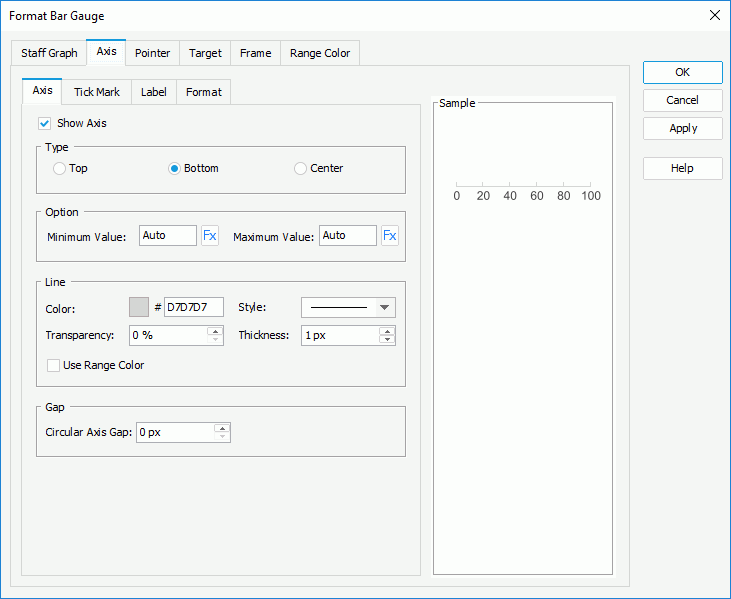731x599 pixels.
Task: Click the hex color field D7D7D7
Action: pos(193,307)
